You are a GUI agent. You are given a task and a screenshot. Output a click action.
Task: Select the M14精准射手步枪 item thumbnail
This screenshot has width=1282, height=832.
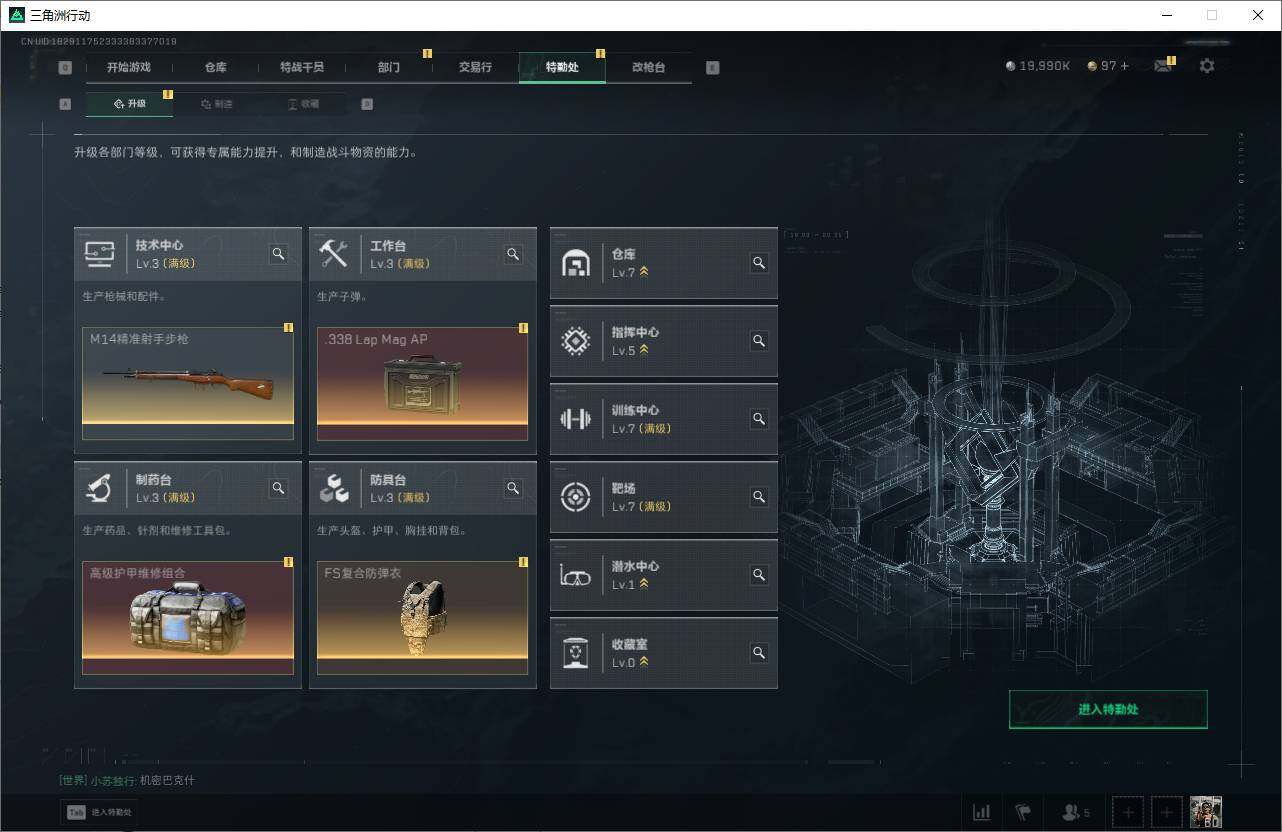click(x=187, y=382)
